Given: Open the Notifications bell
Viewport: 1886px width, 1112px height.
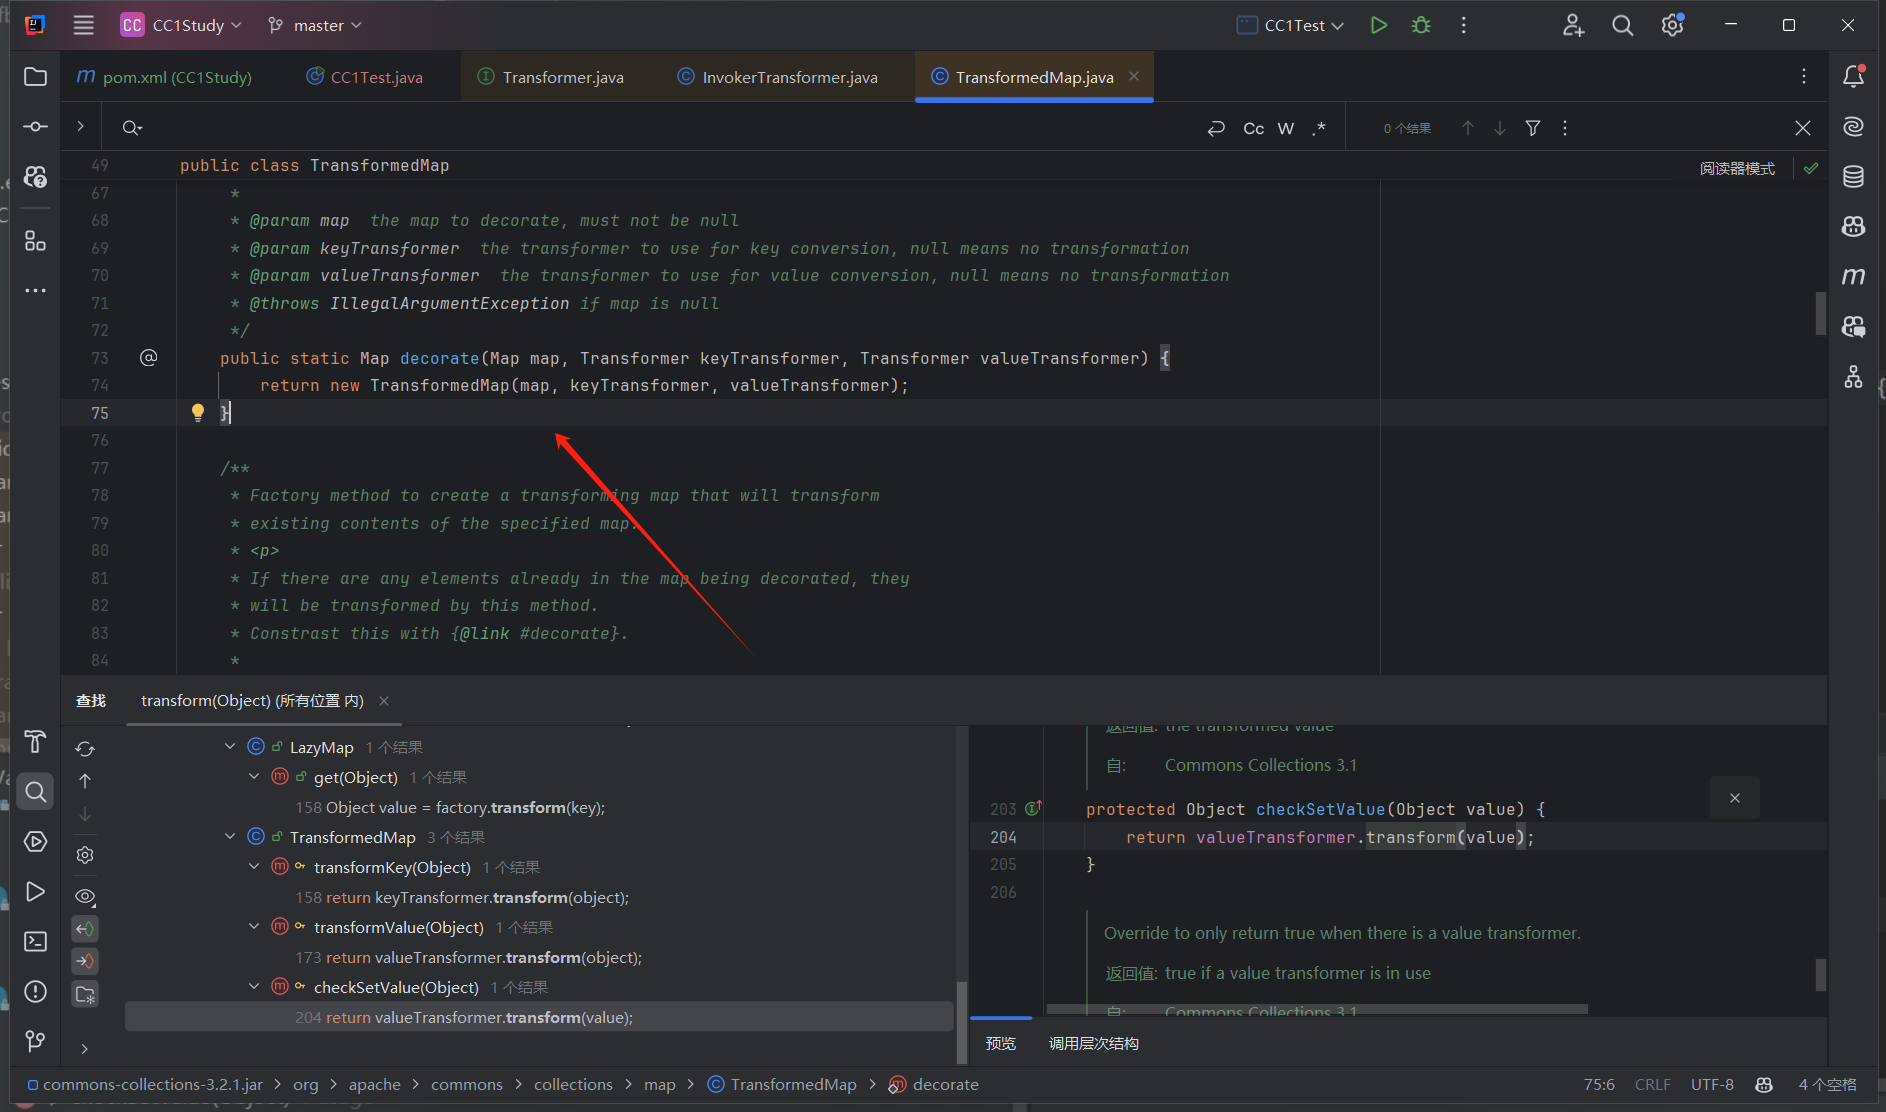Looking at the screenshot, I should pyautogui.click(x=1853, y=76).
